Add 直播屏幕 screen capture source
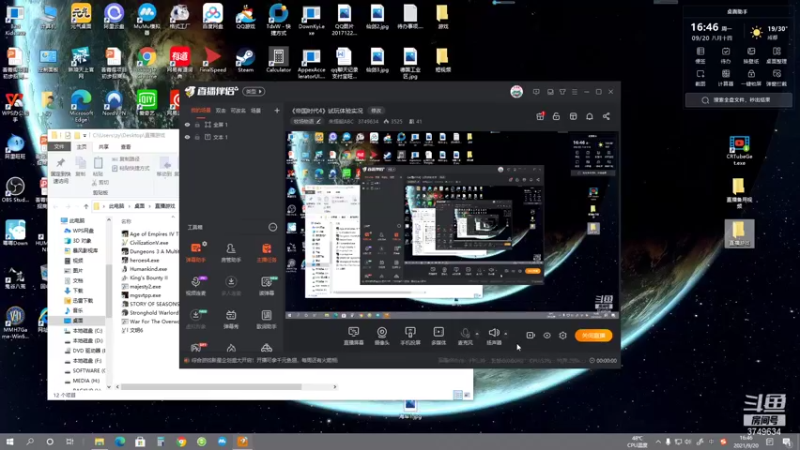Image resolution: width=800 pixels, height=450 pixels. 354,336
